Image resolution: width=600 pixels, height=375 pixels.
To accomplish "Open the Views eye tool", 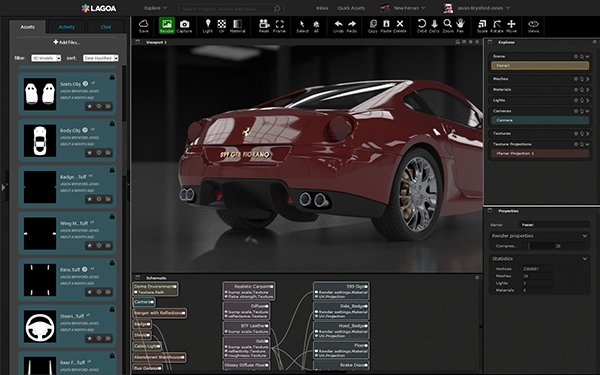I will point(533,26).
